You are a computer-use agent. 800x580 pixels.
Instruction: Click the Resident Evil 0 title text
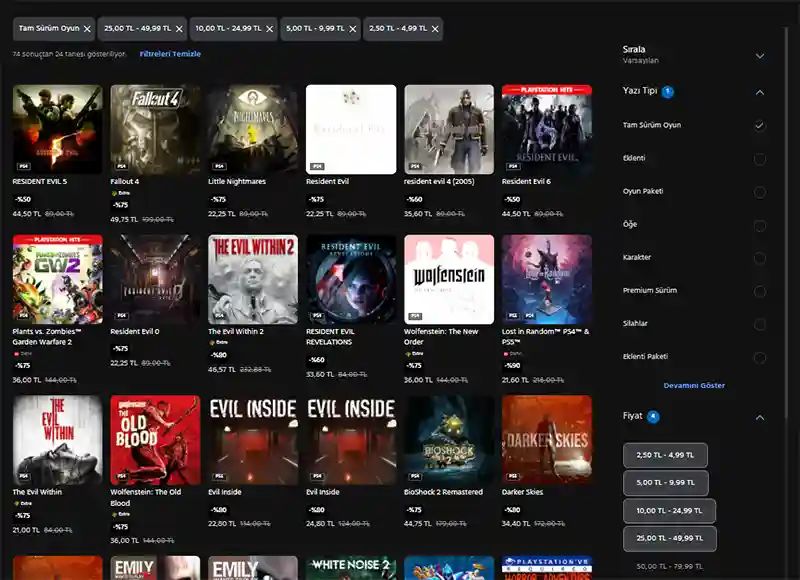(x=135, y=332)
